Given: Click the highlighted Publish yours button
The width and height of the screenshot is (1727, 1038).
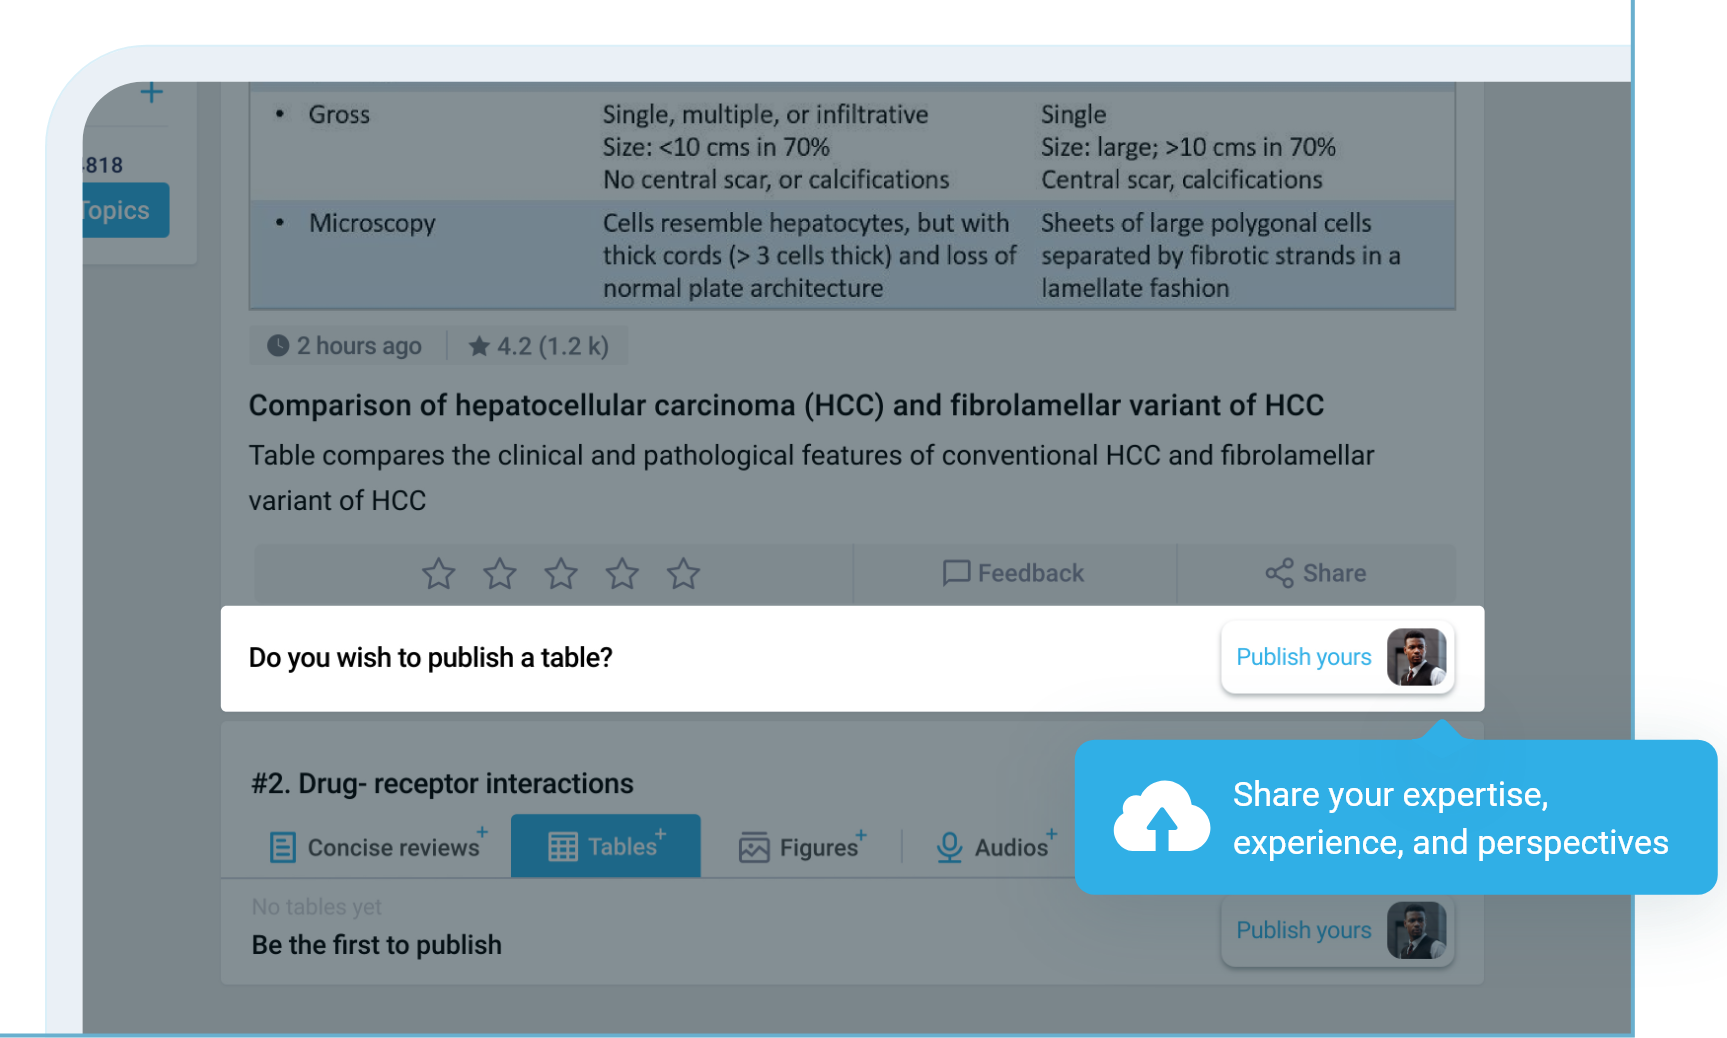Looking at the screenshot, I should pos(1303,657).
